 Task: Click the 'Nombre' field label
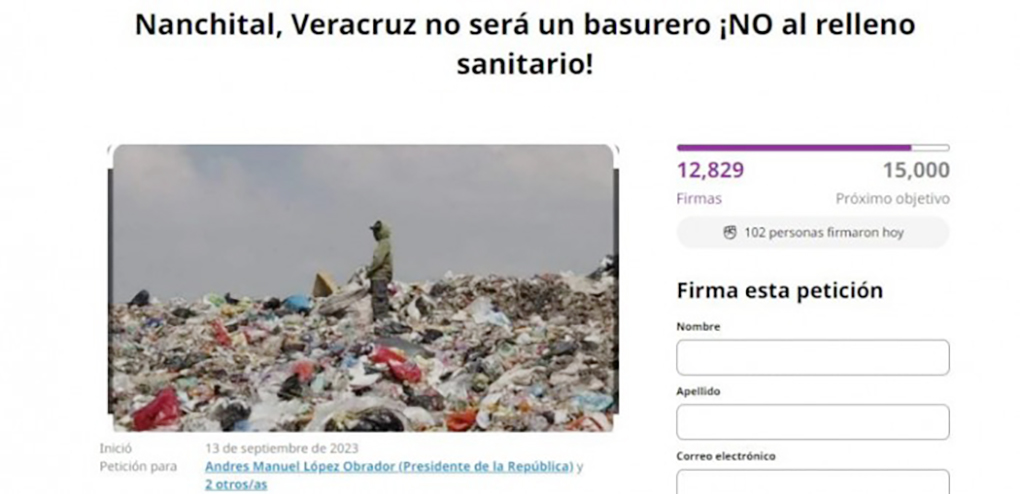point(698,327)
